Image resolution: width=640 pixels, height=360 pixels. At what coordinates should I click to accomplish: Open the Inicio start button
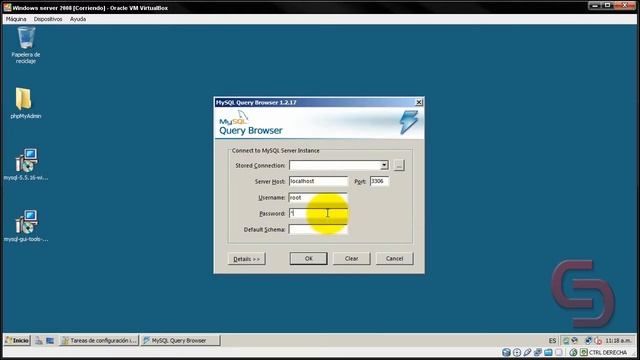[x=17, y=340]
